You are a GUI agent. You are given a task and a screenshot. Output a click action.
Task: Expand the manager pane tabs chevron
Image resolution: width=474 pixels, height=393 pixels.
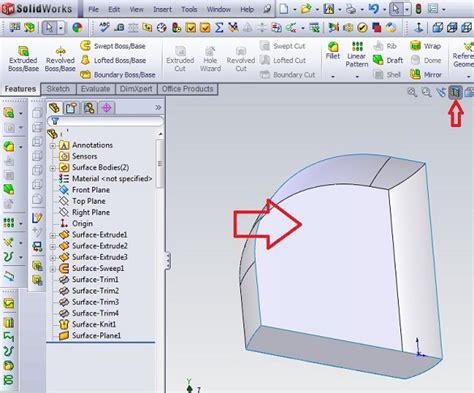158,107
